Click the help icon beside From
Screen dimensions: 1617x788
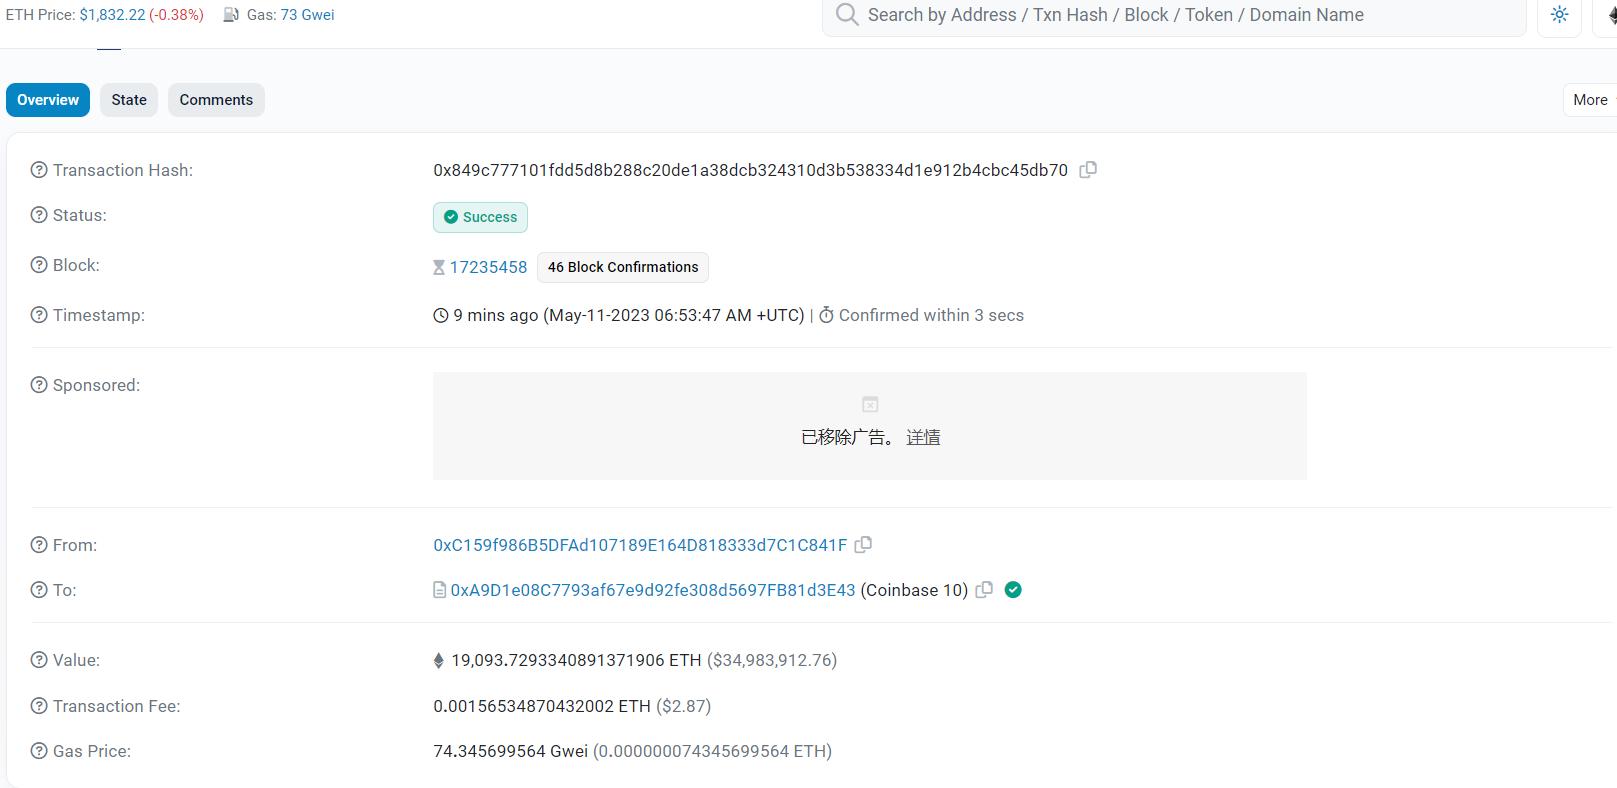coord(39,545)
